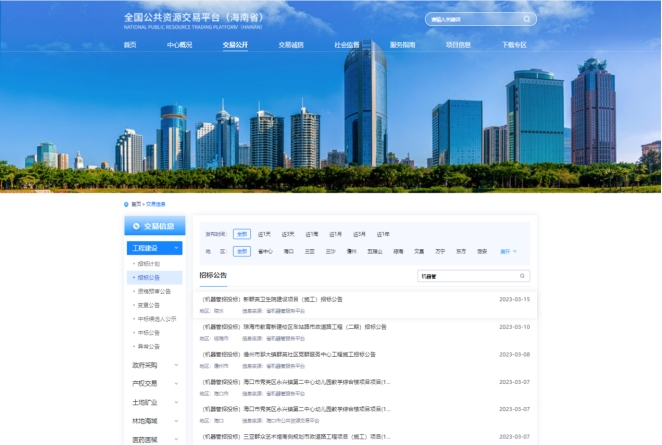Collapse the 工程建设 sidebar section
Image resolution: width=662 pixels, height=445 pixels.
(x=155, y=248)
